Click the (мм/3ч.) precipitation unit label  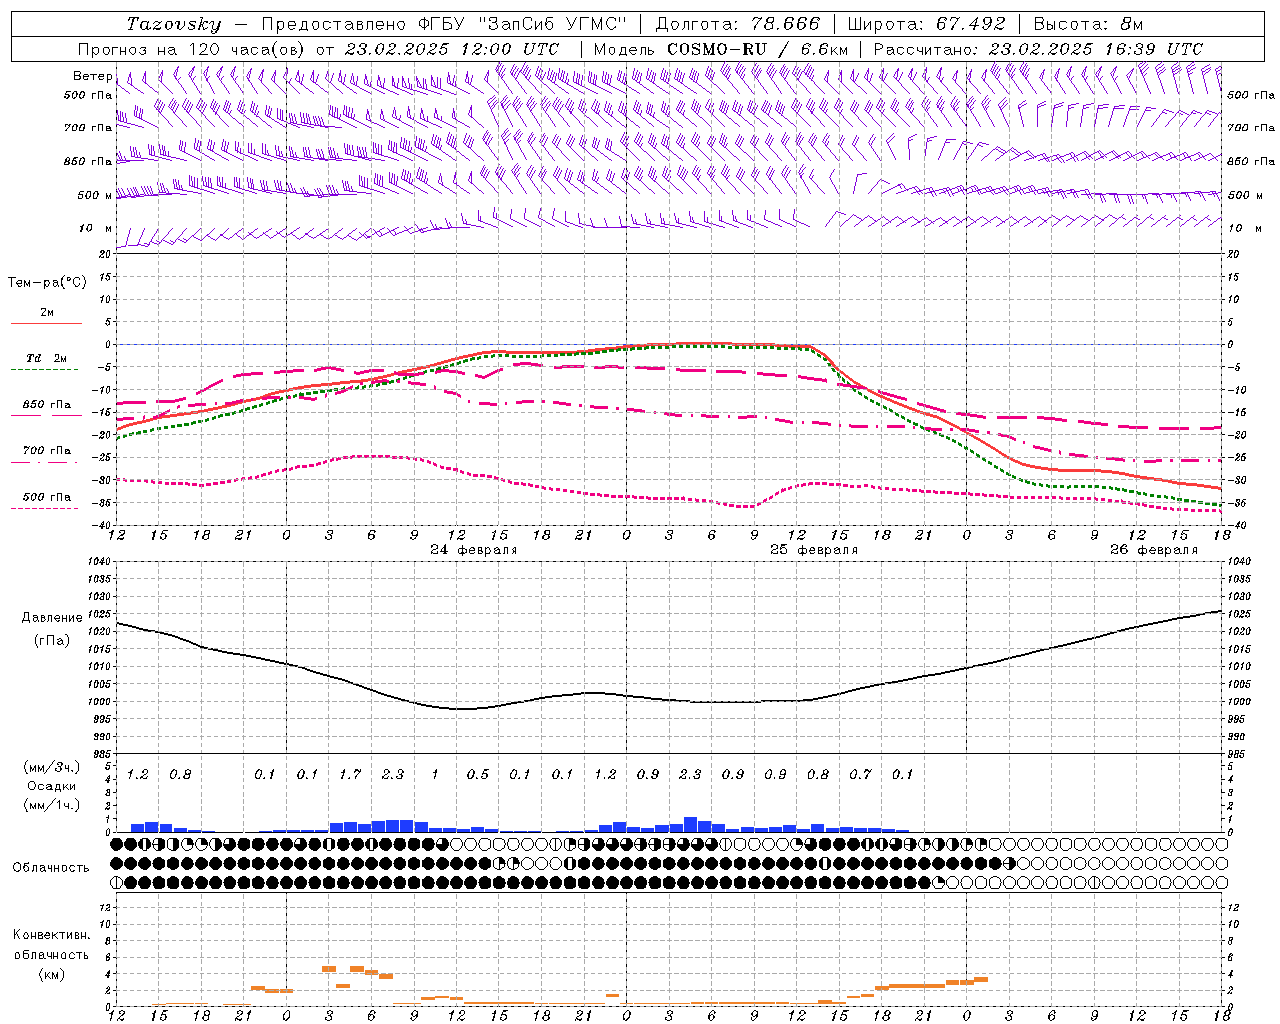[52, 768]
